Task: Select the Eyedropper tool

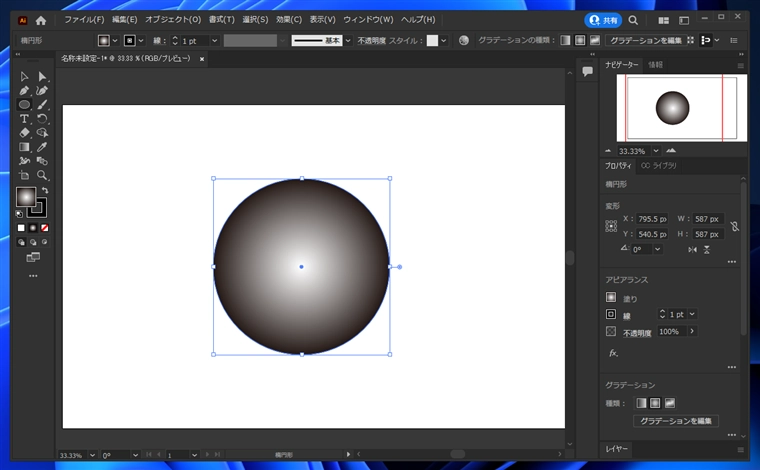Action: click(x=42, y=147)
